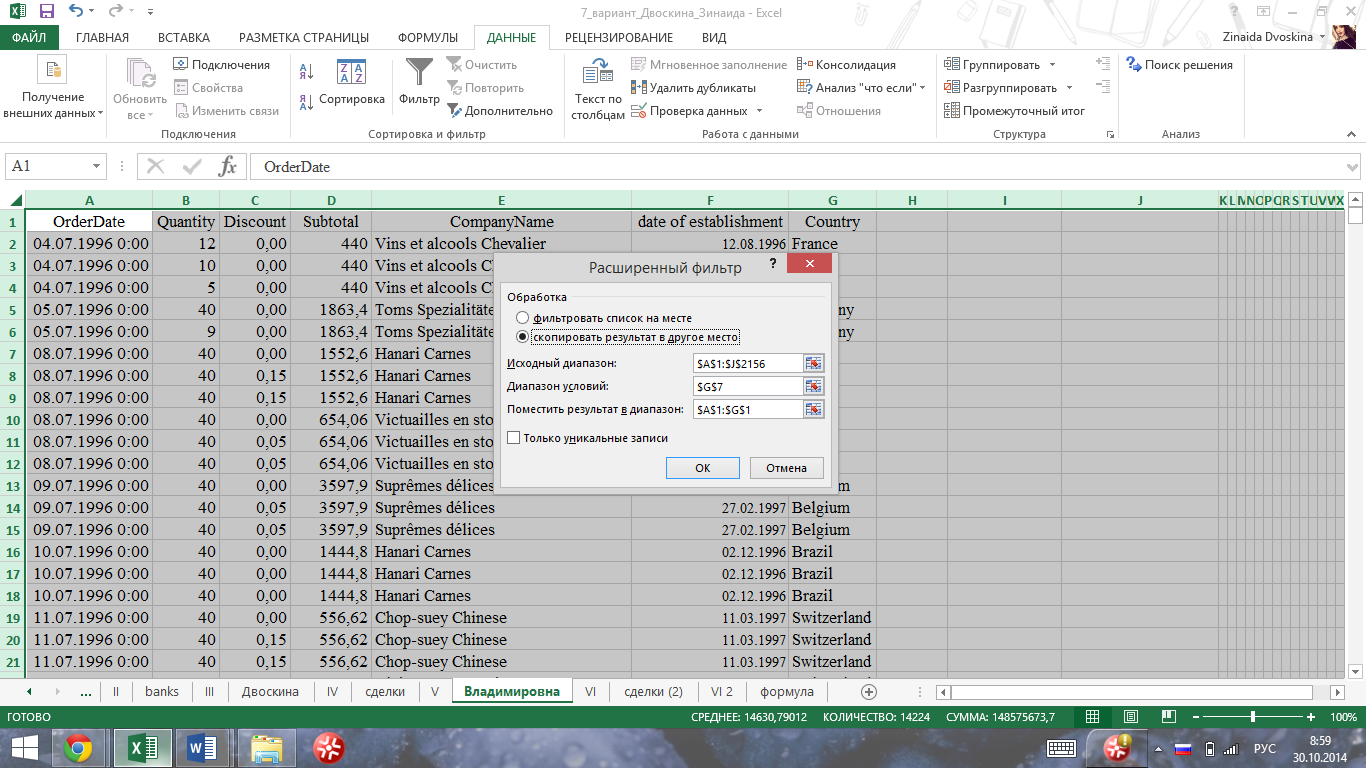Expand Data Validation (Проверка данных) dropdown
Viewport: 1366px width, 768px height.
pyautogui.click(x=759, y=111)
